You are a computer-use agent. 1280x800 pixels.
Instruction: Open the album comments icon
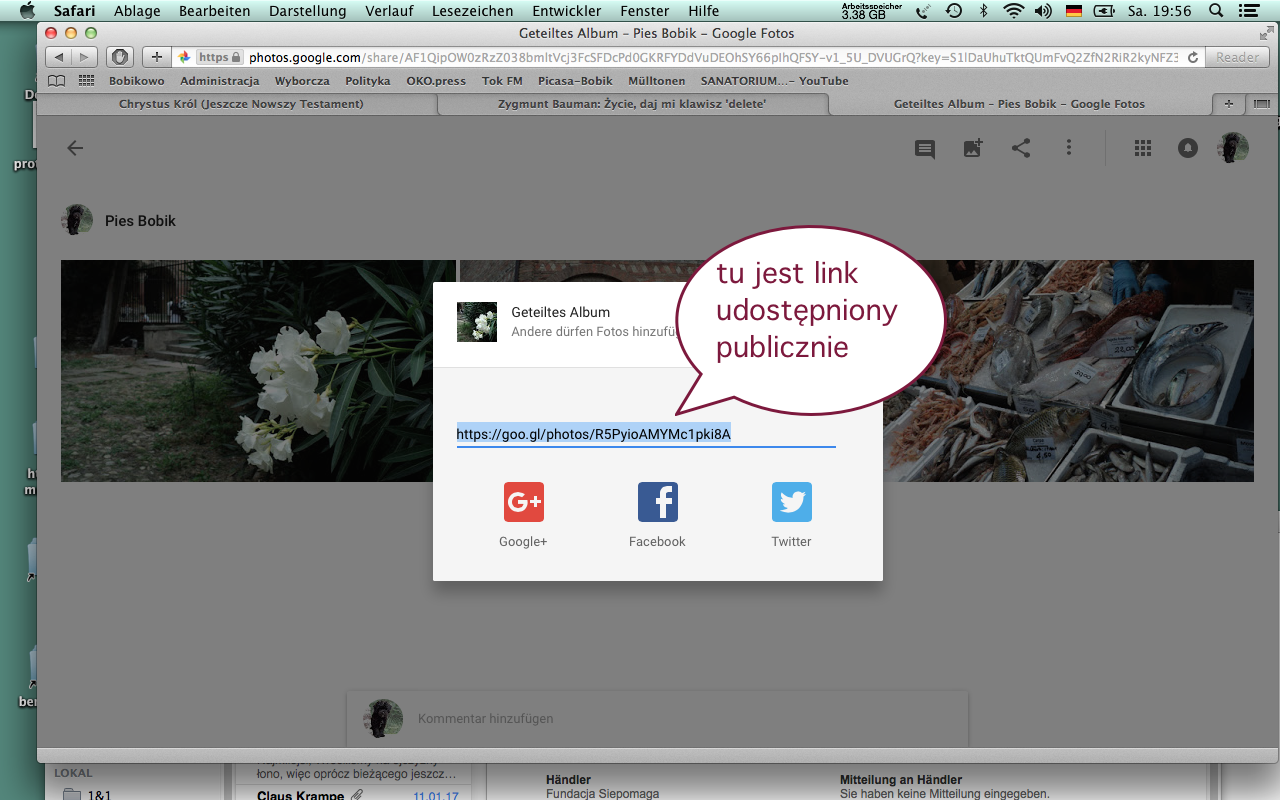(925, 148)
